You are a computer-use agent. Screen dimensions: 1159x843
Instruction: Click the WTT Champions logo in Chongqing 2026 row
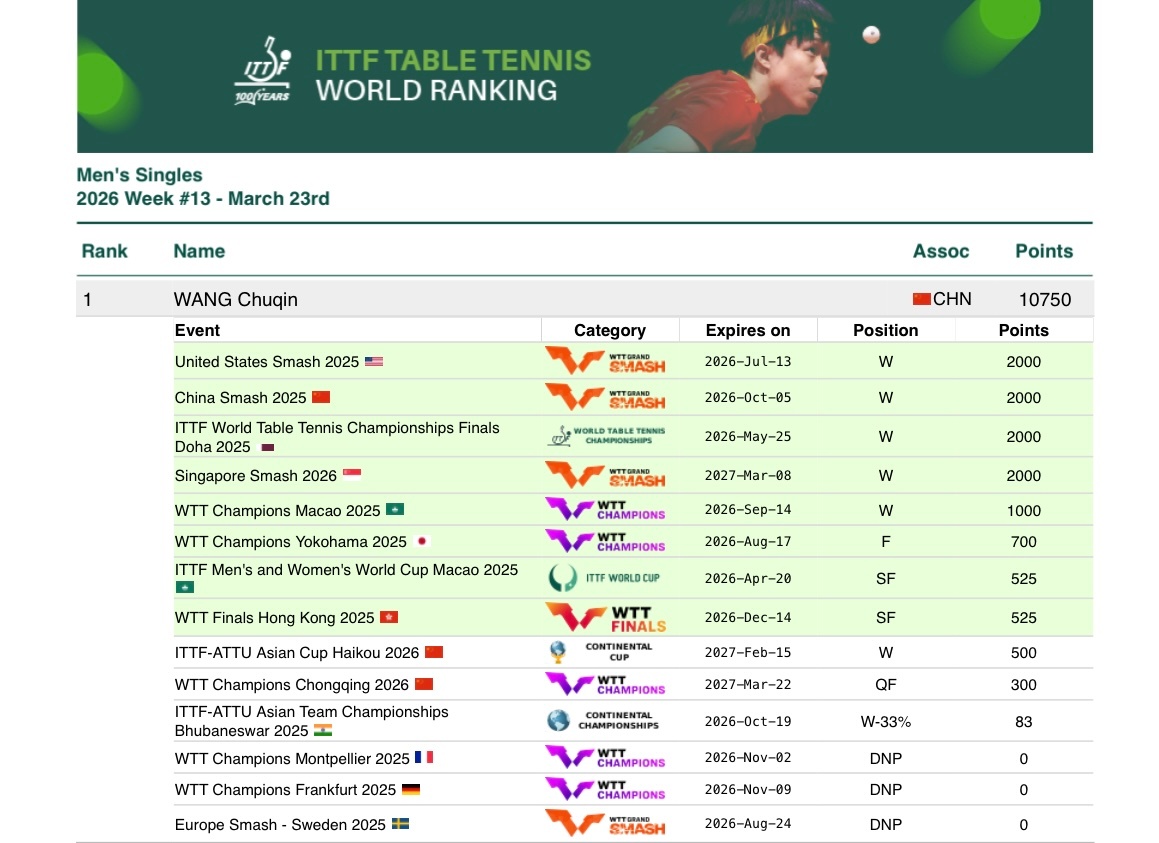coord(605,684)
